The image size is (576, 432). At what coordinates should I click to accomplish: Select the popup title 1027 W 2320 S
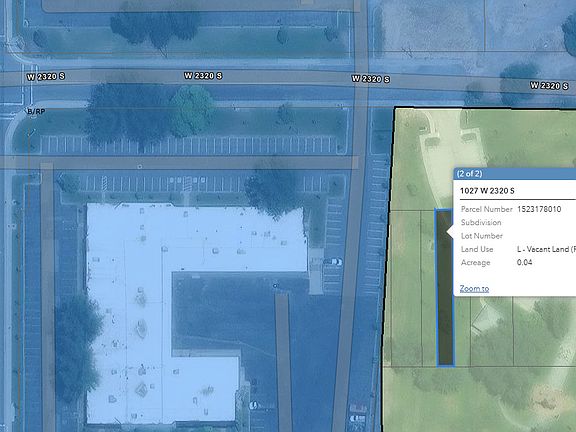coord(487,191)
